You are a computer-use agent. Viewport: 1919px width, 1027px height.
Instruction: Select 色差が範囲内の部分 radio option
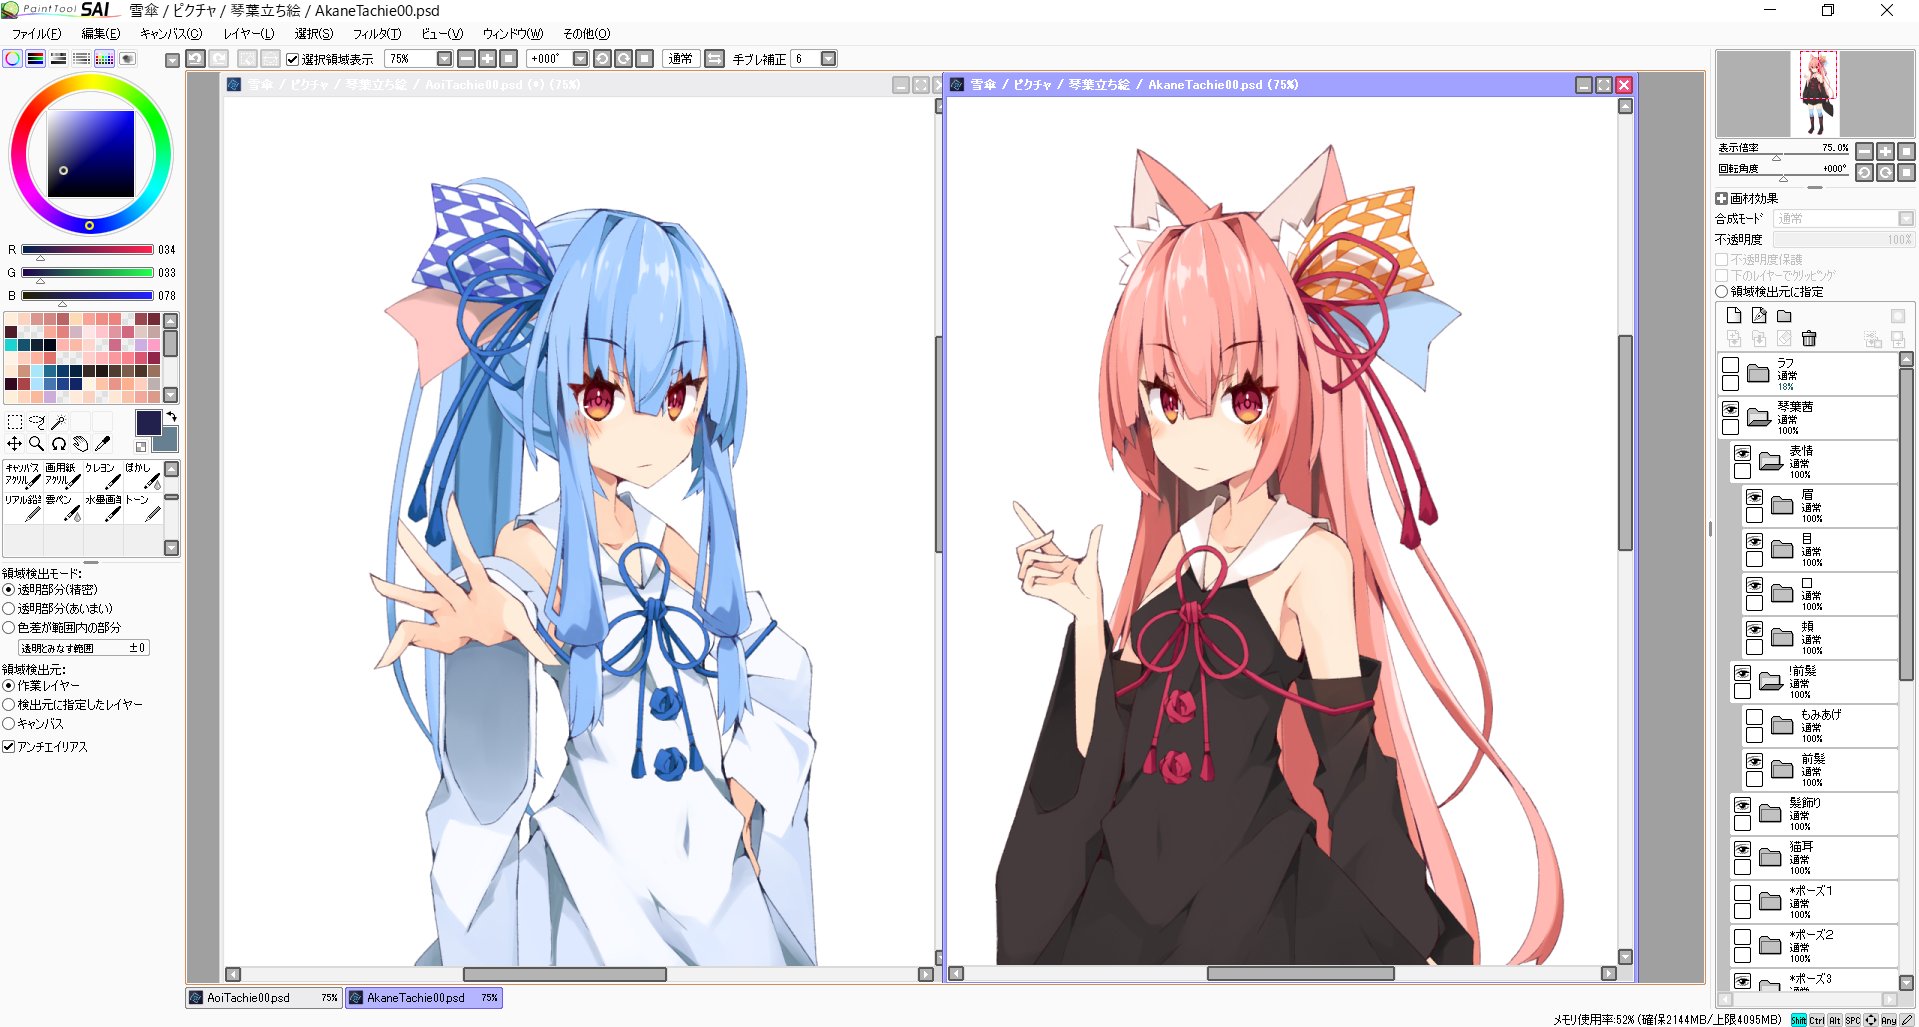[x=9, y=627]
